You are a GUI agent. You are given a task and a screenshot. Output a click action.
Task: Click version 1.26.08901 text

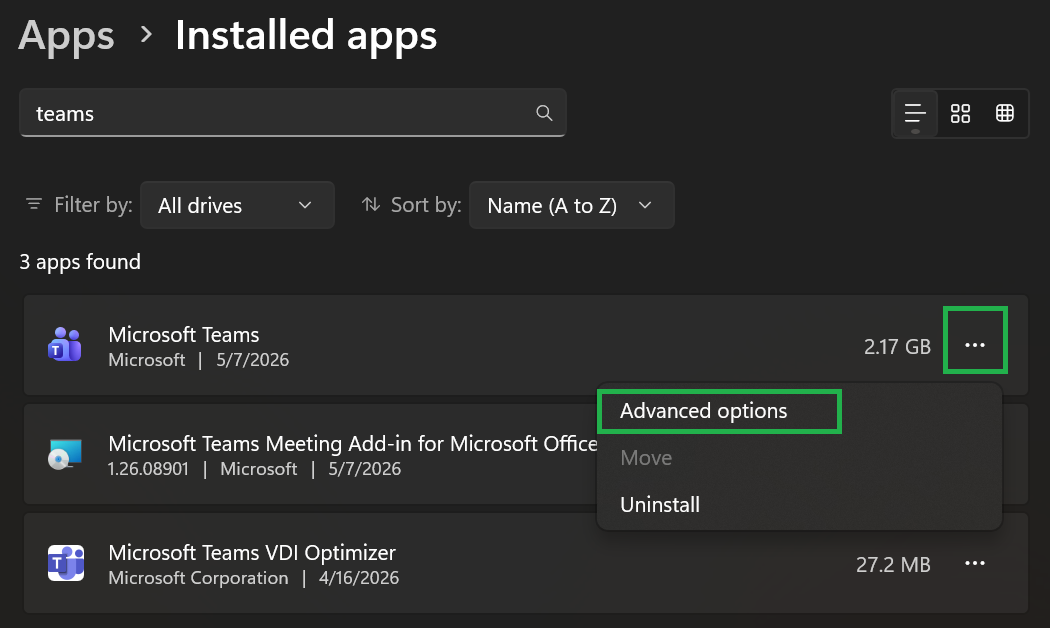coord(148,469)
